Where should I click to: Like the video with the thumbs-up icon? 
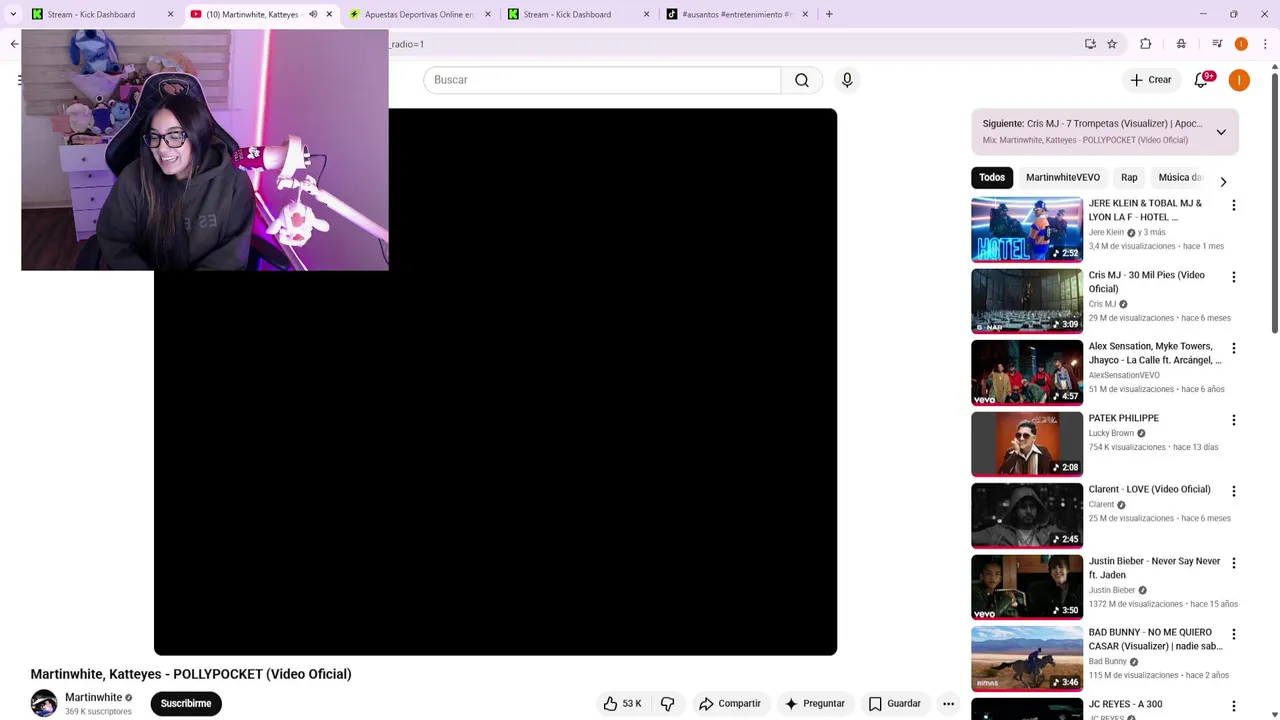coord(610,704)
